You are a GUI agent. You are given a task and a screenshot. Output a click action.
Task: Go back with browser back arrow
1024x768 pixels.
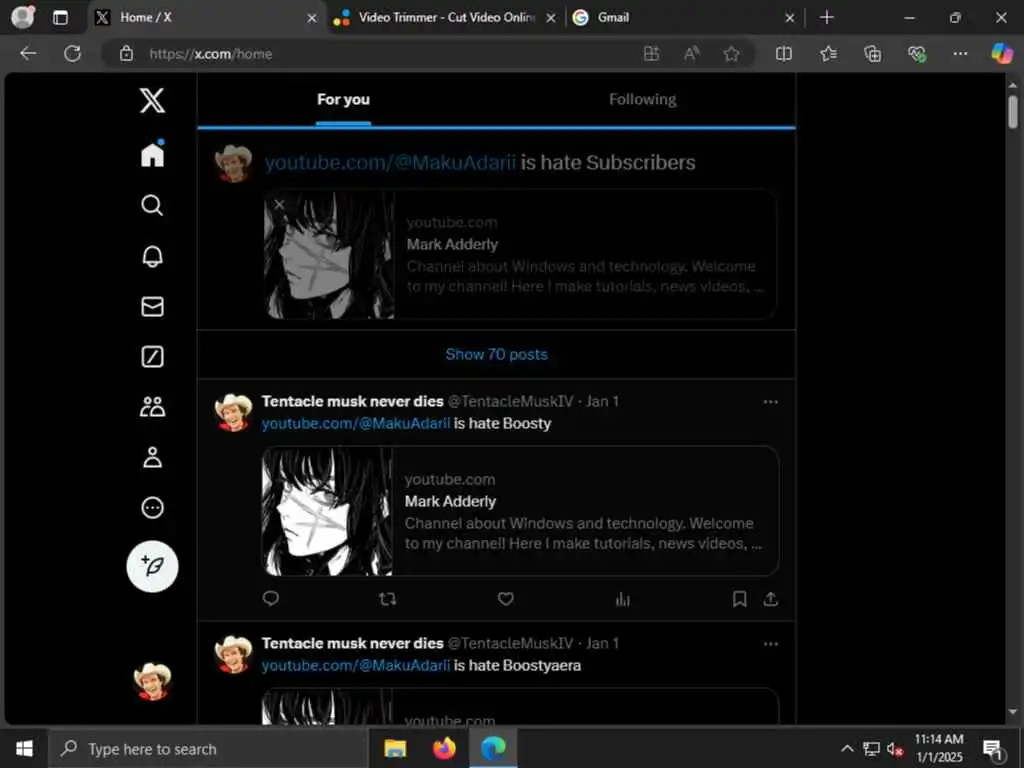click(x=28, y=54)
